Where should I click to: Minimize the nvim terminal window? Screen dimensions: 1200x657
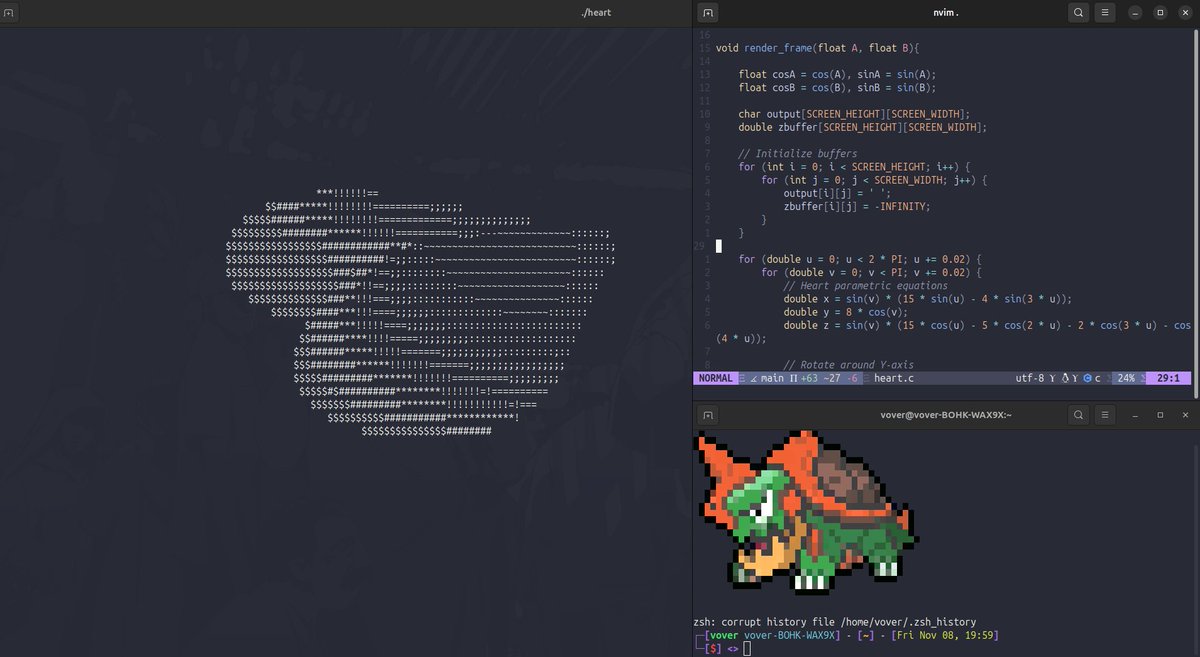pyautogui.click(x=1135, y=13)
